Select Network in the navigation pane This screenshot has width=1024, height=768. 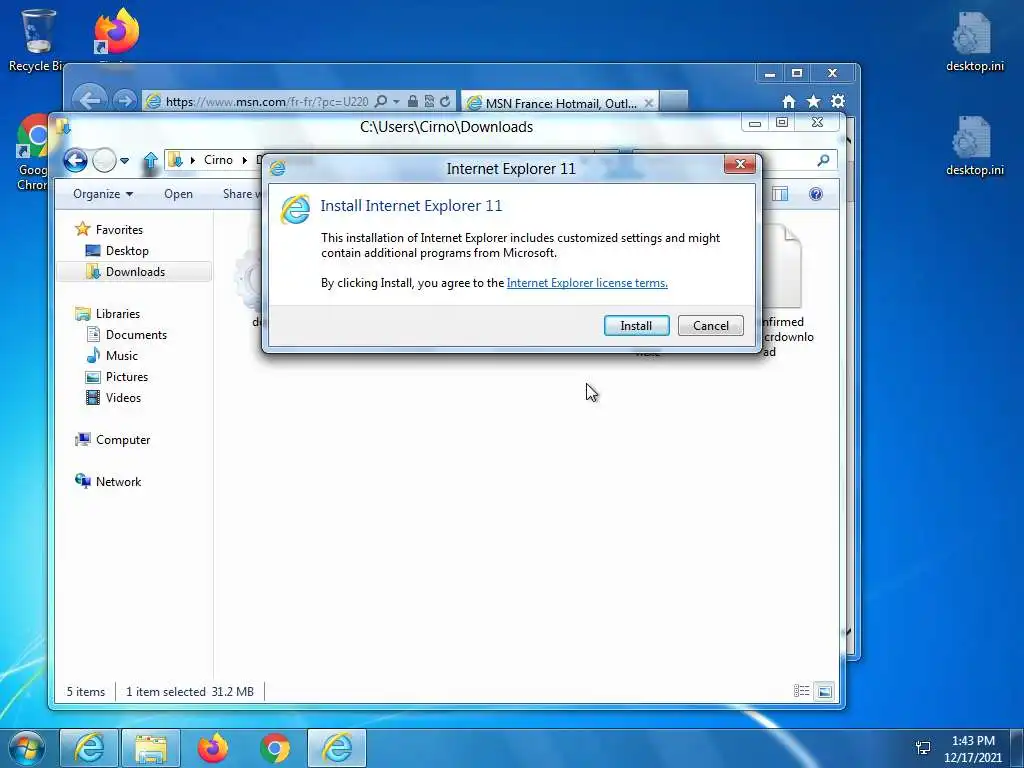point(118,481)
